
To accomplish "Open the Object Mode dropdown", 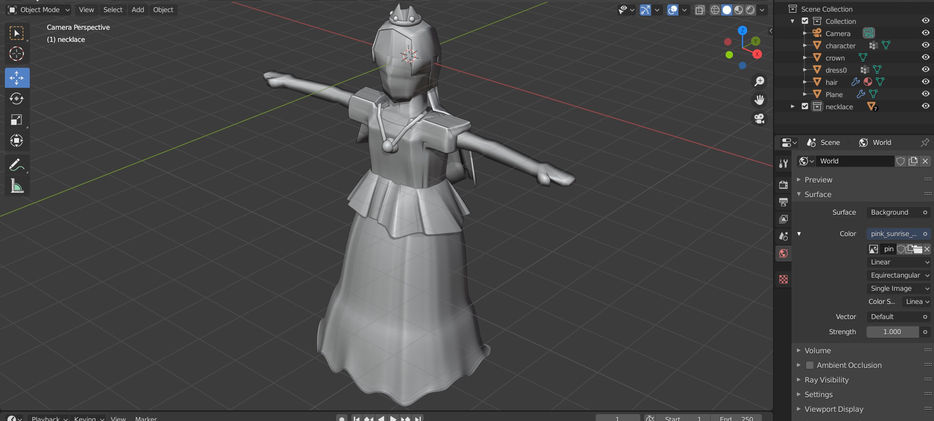I will coord(39,10).
